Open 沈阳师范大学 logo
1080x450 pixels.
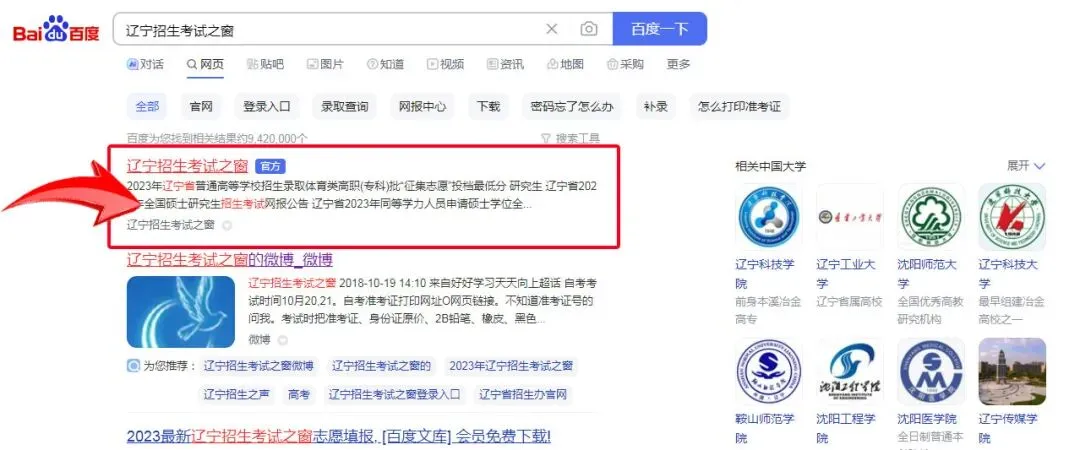[x=931, y=217]
